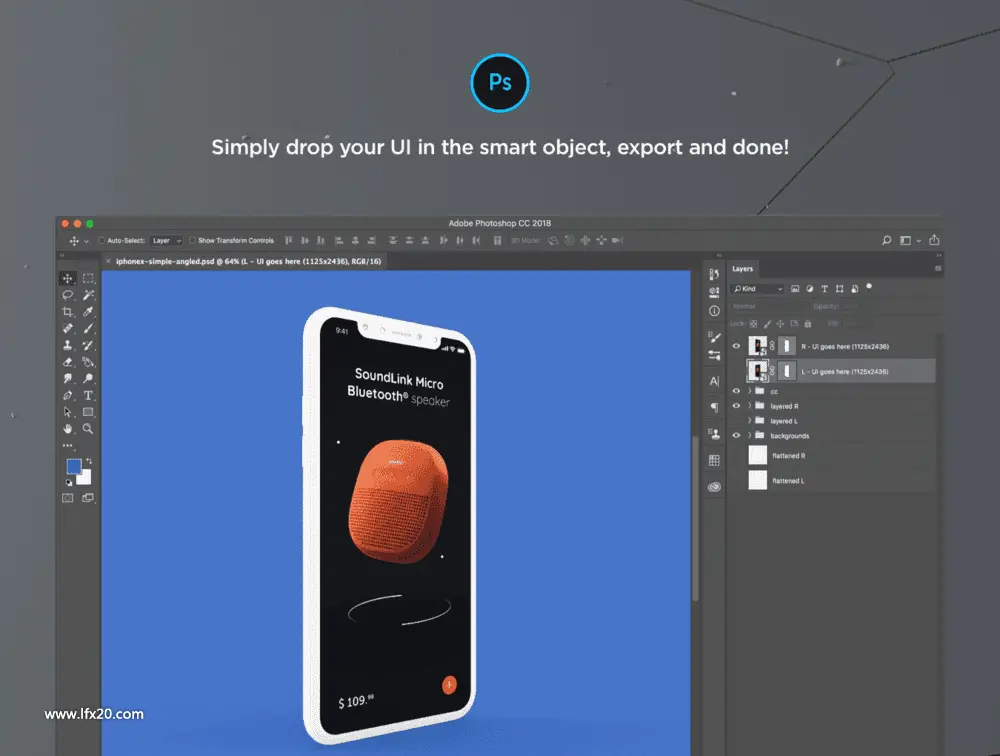This screenshot has height=756, width=1000.
Task: Toggle Quick Mask mode
Action: [x=68, y=498]
